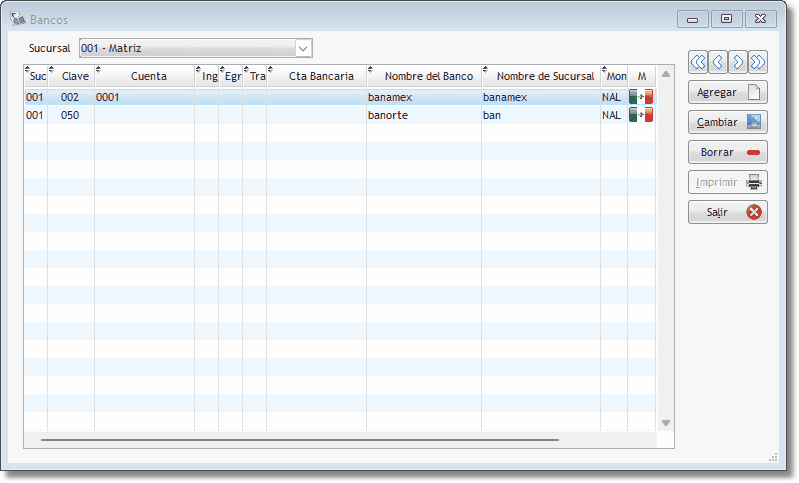Sort by the Mon column header
The height and width of the screenshot is (483, 799).
click(615, 76)
